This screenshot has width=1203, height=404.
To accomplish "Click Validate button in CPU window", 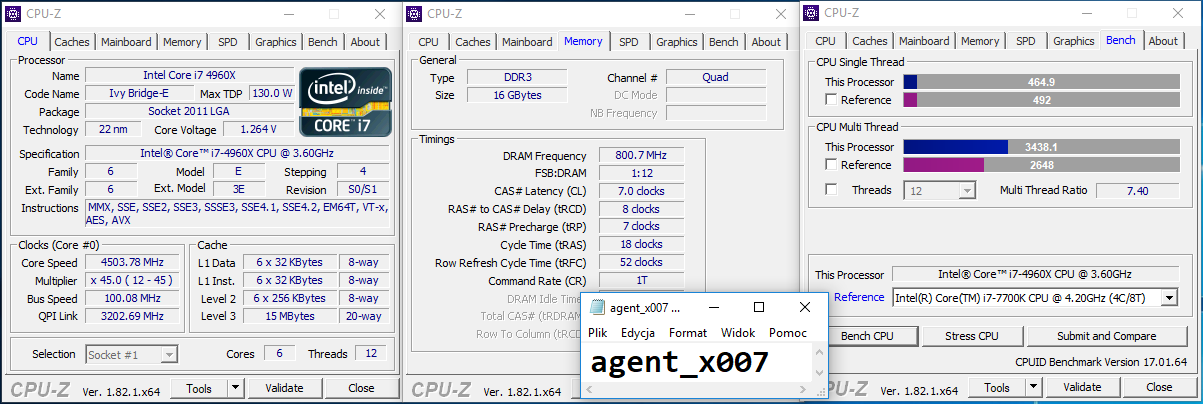I will point(284,388).
